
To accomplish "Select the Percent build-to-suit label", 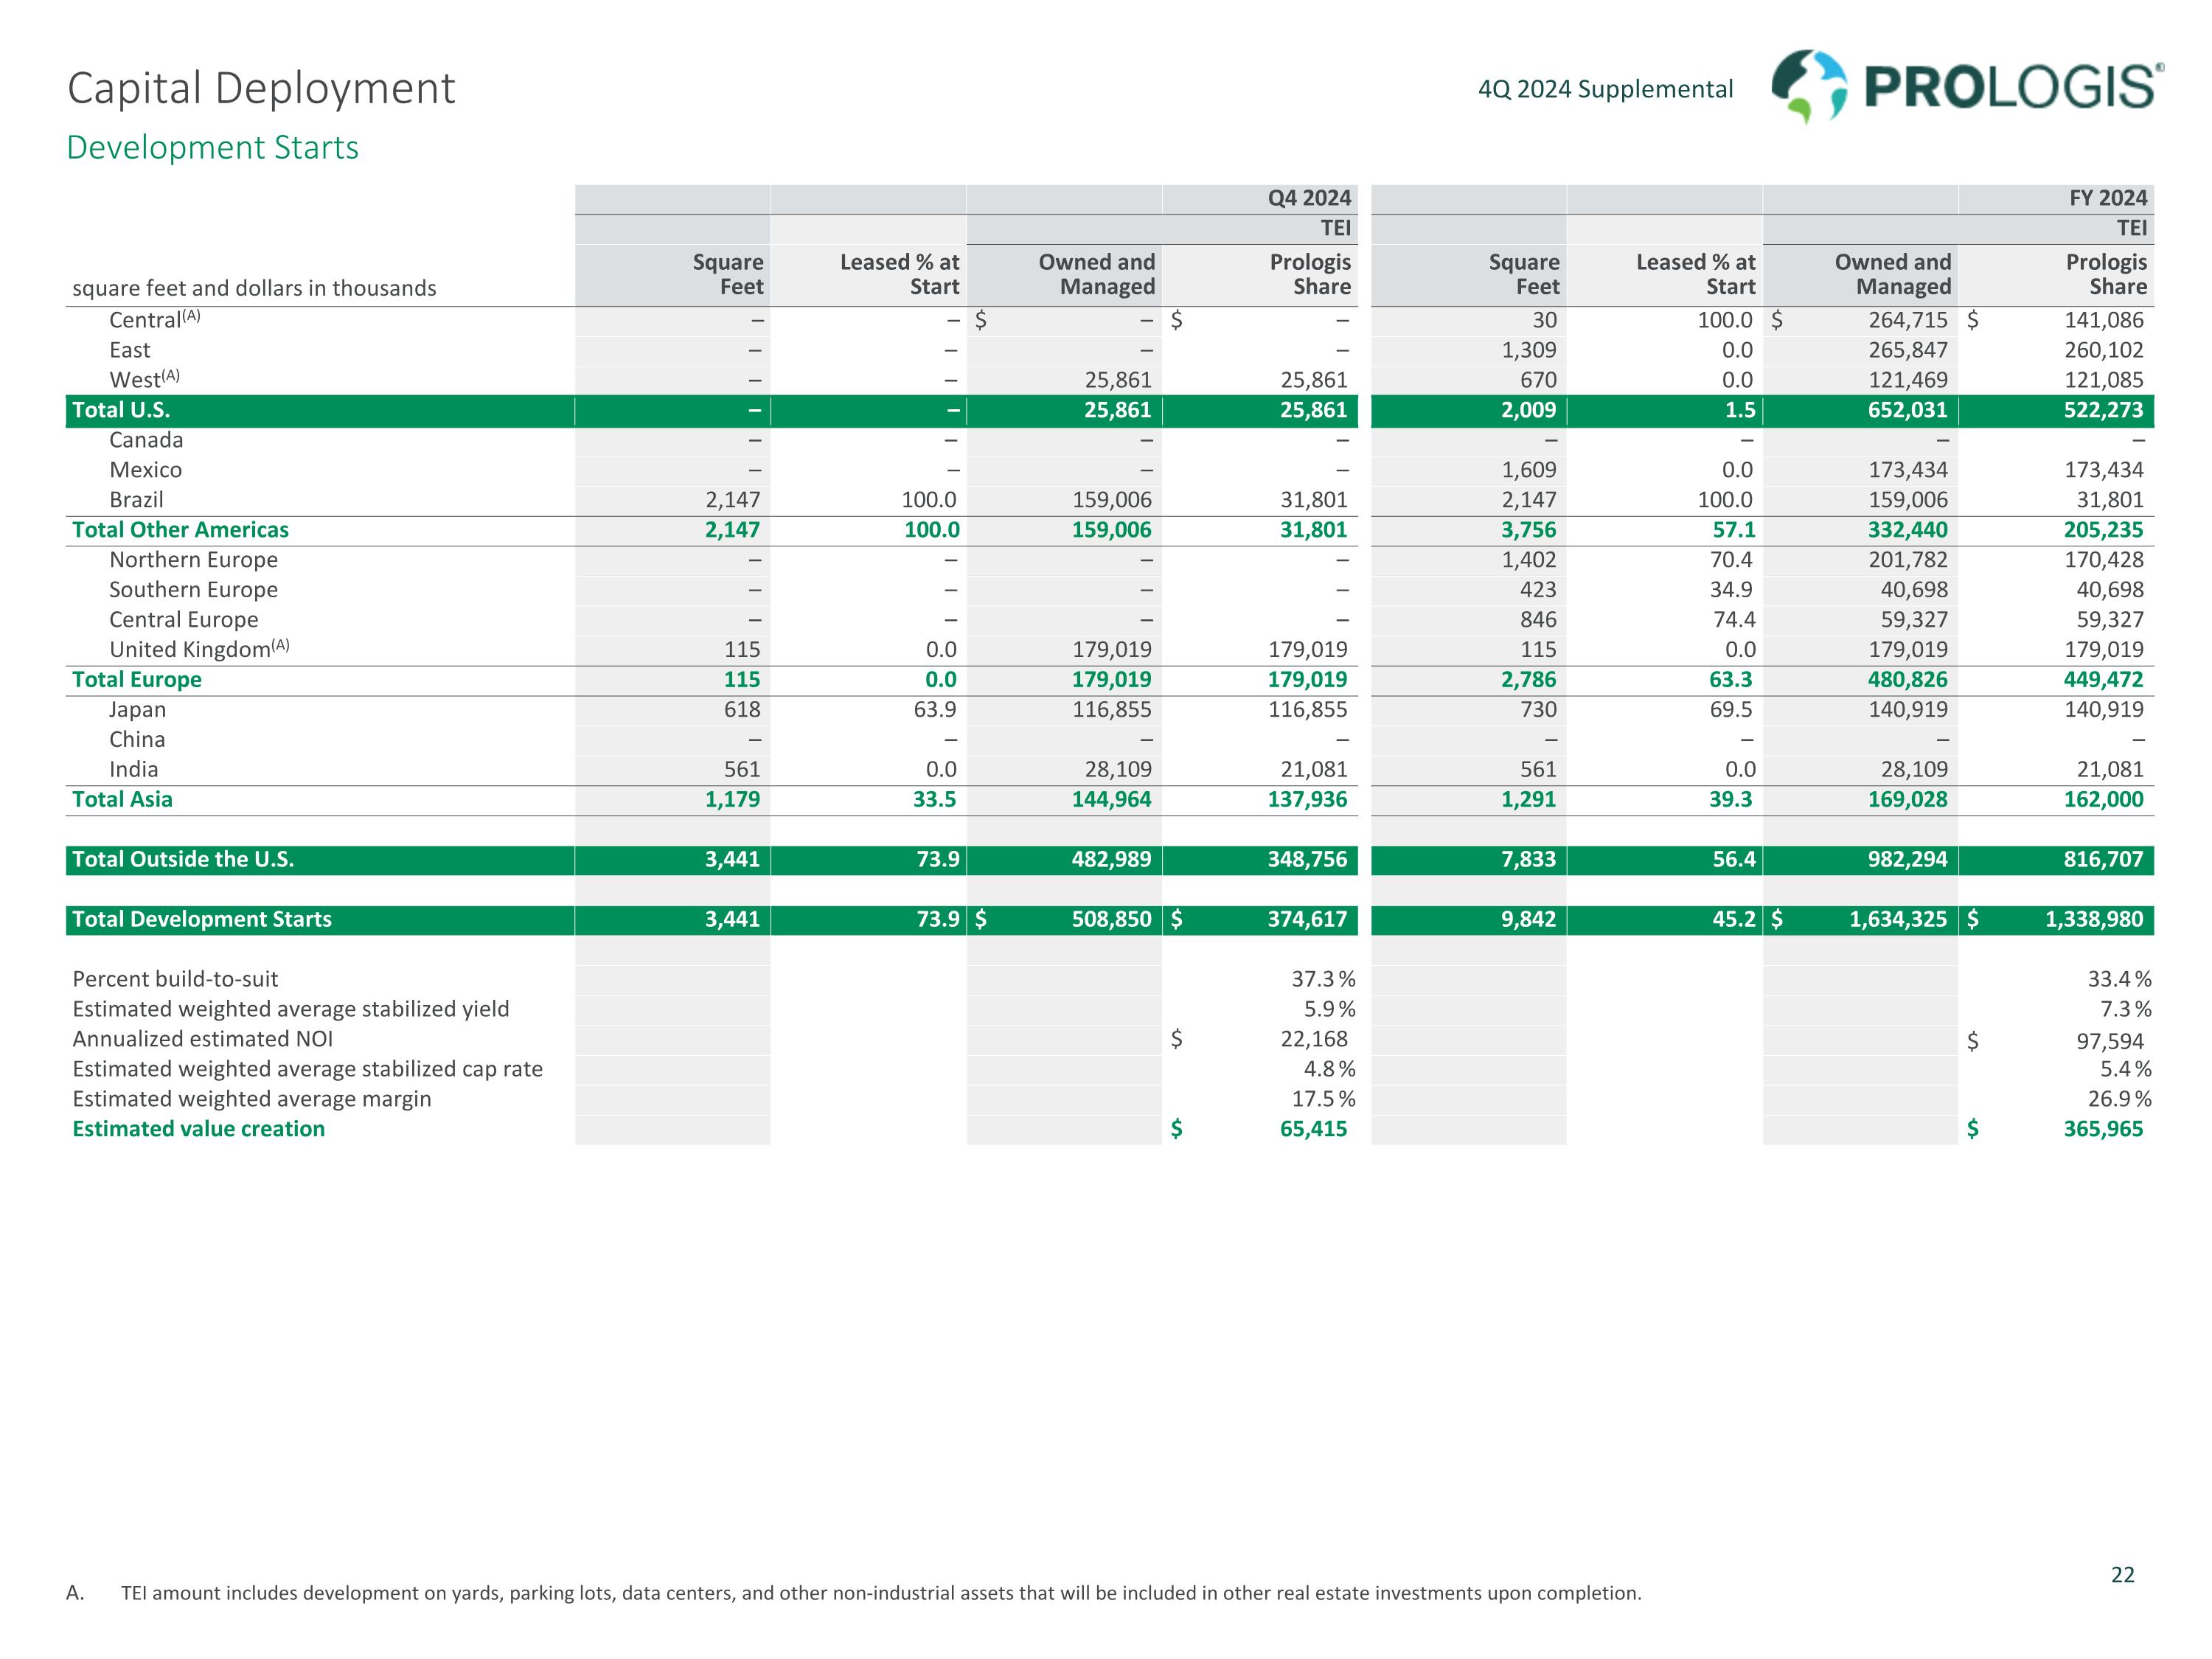I will [175, 979].
